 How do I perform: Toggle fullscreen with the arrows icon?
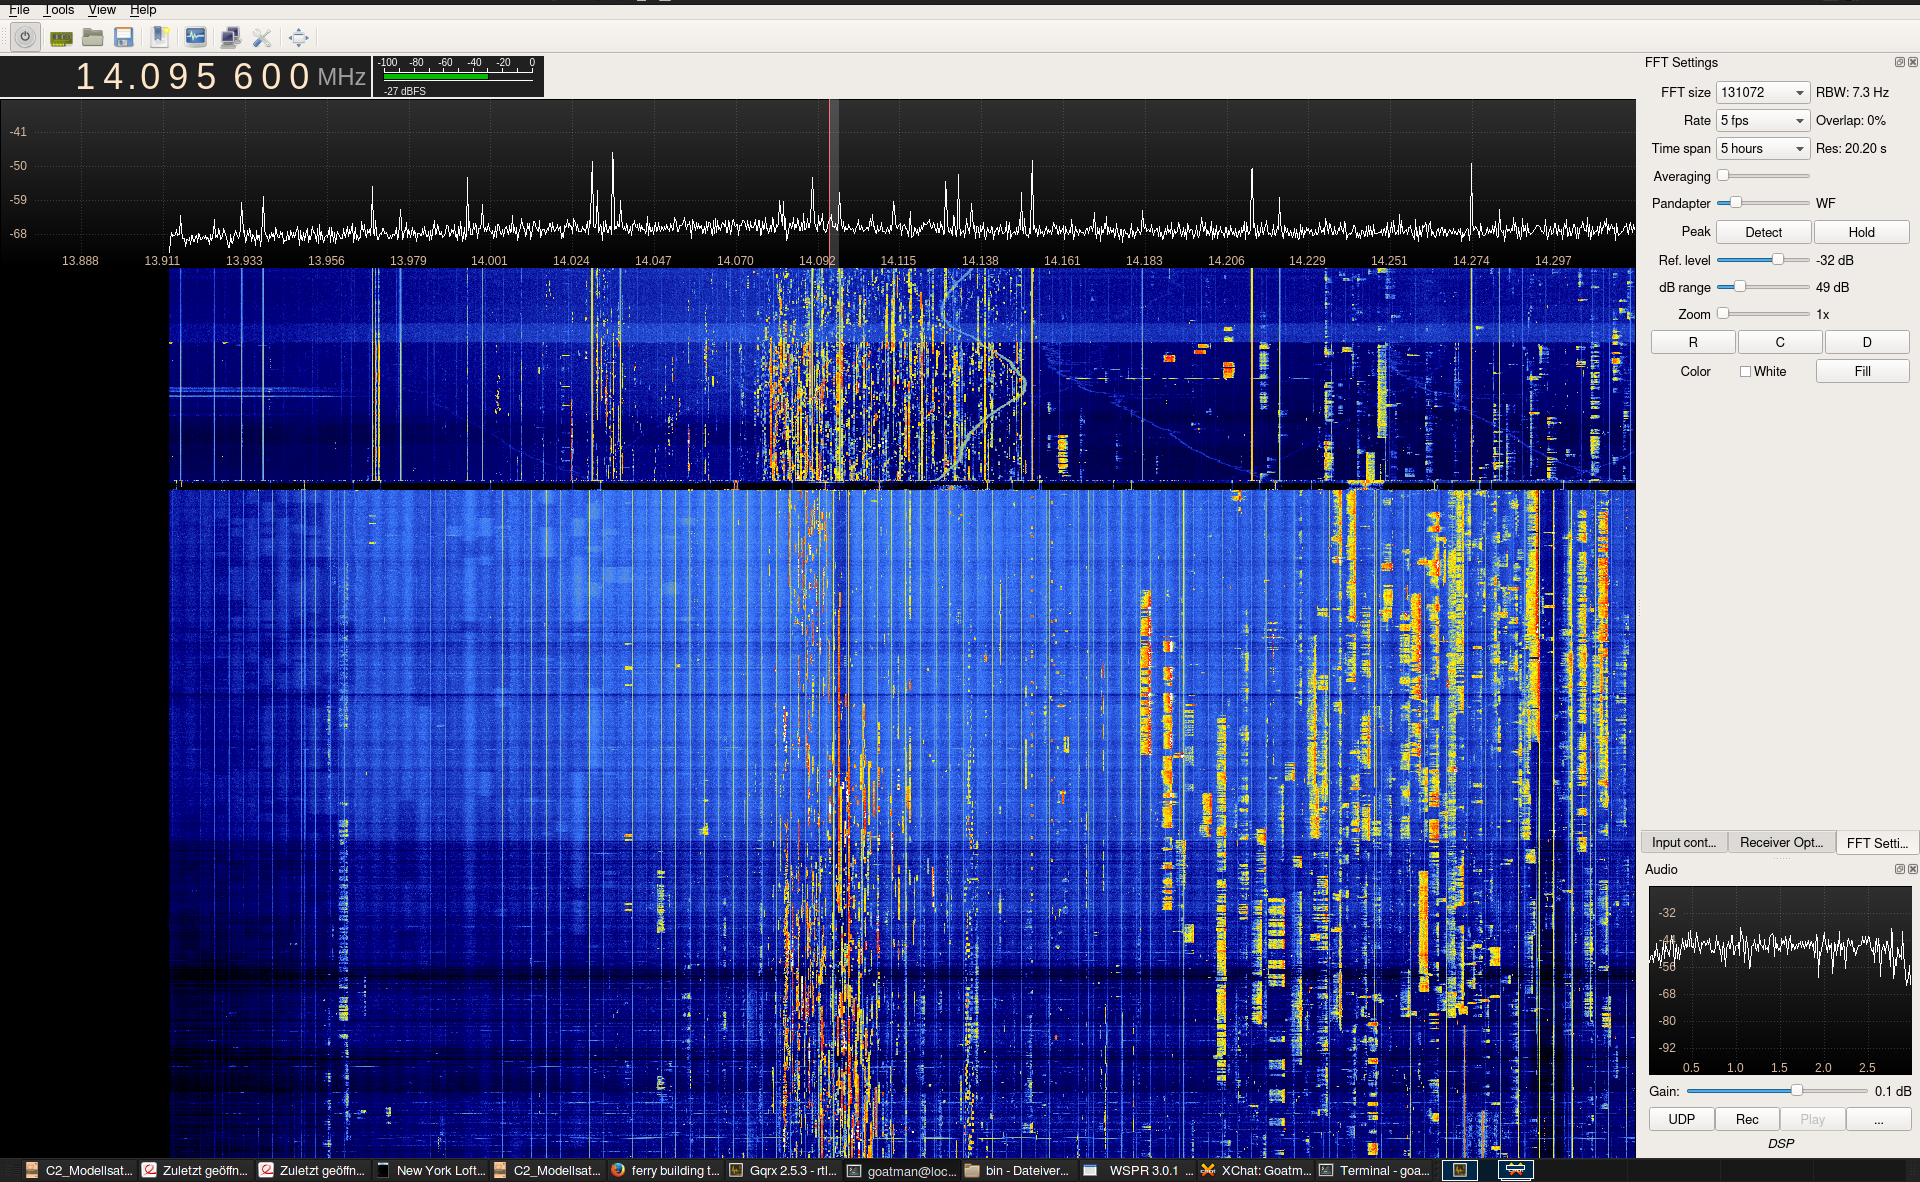pos(299,38)
